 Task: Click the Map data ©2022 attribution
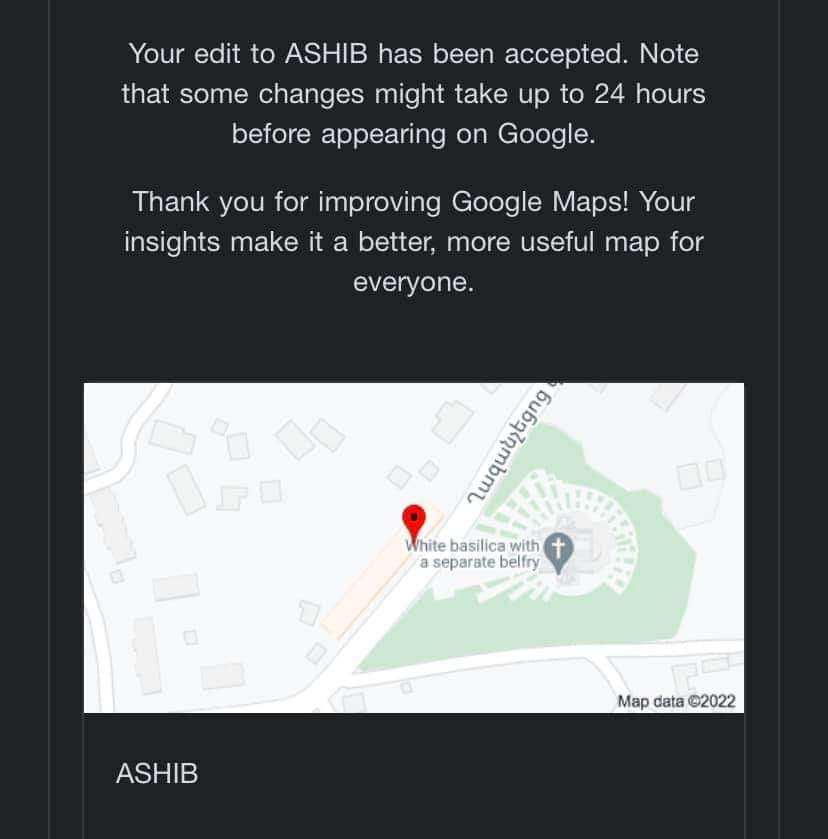click(x=676, y=701)
